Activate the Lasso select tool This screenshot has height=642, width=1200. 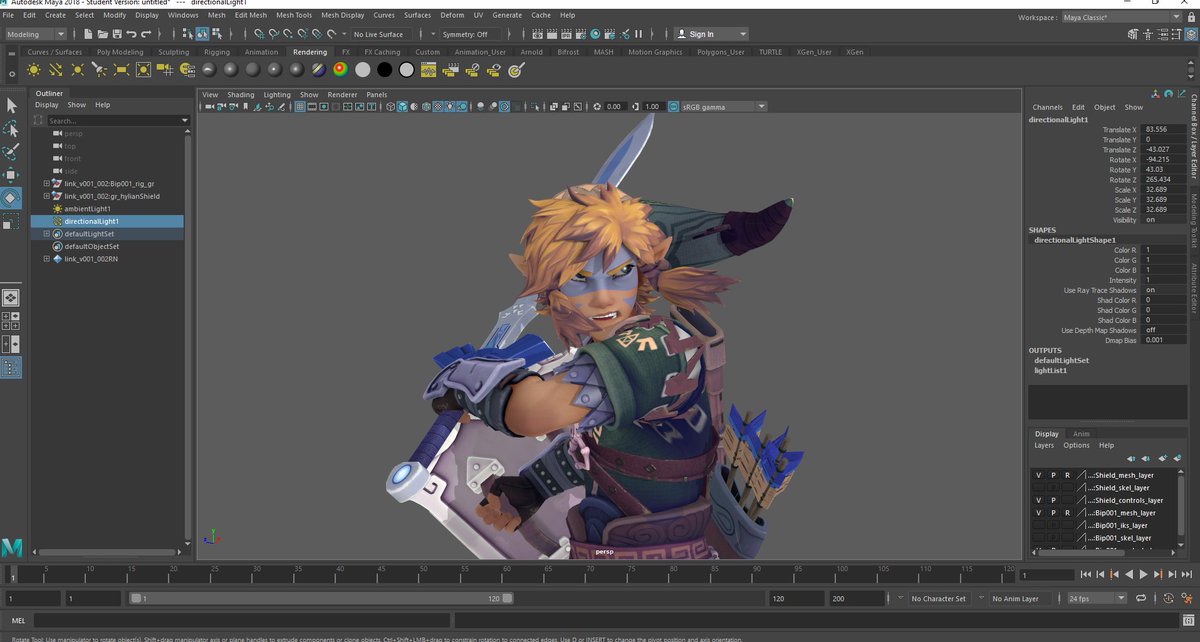(x=11, y=129)
